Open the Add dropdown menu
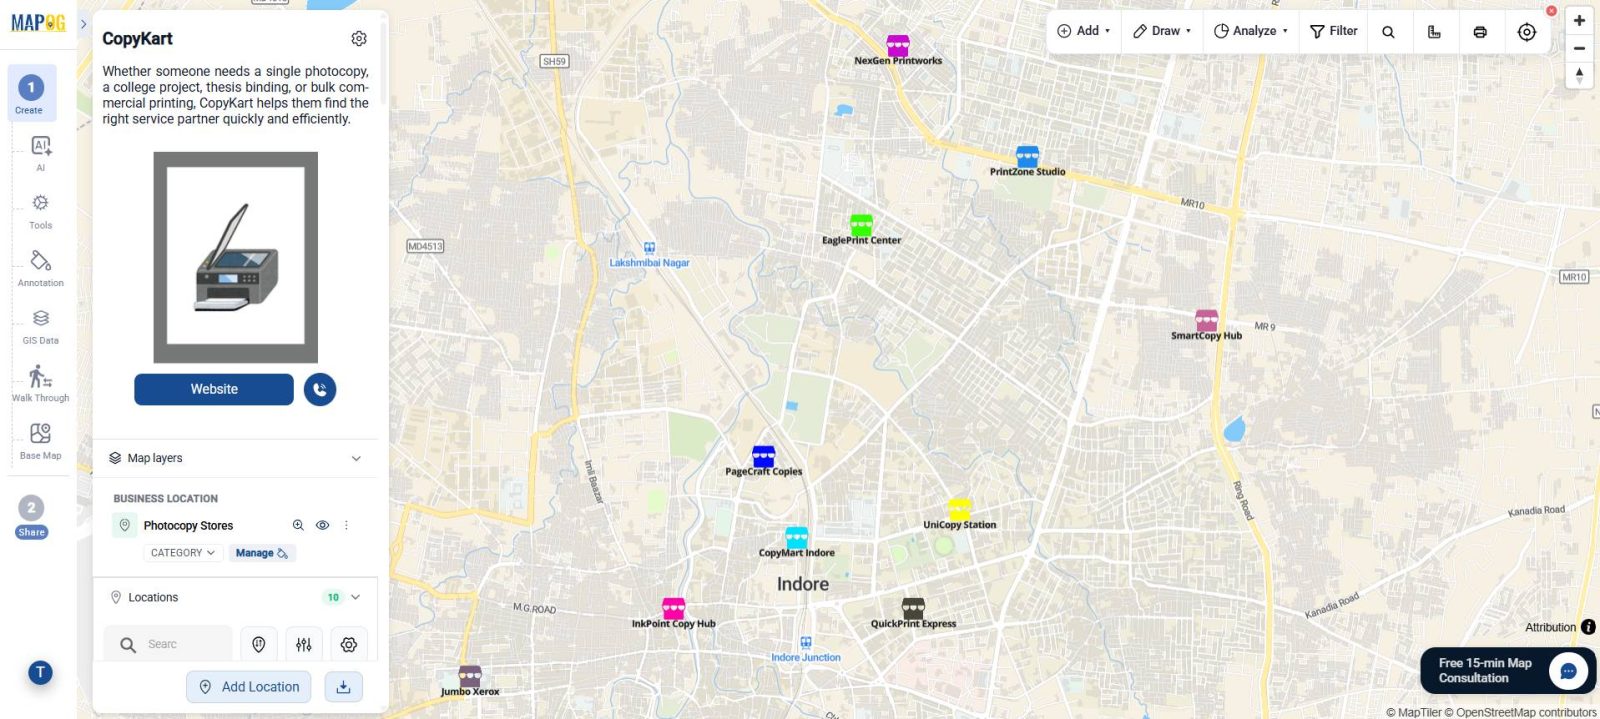This screenshot has width=1600, height=719. 1083,31
